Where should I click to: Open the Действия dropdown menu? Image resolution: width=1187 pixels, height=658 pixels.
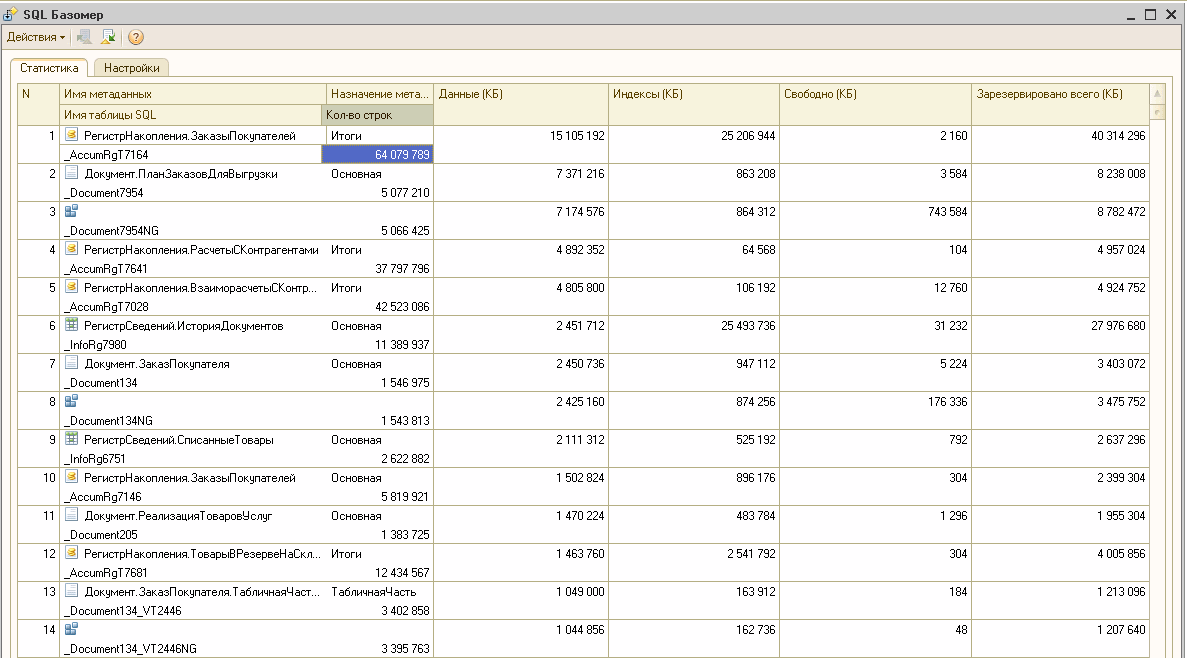pyautogui.click(x=36, y=37)
